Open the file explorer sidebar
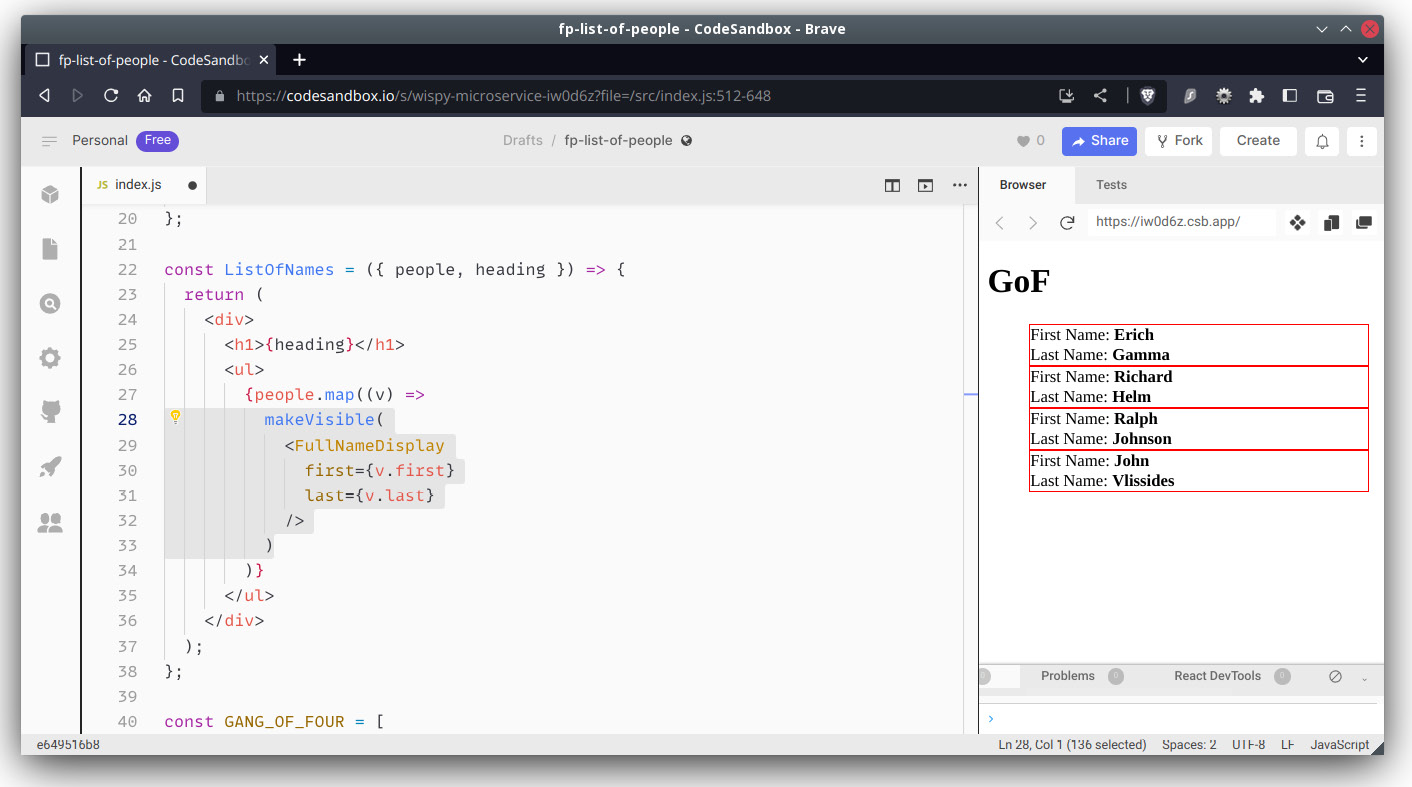1412x787 pixels. pos(50,249)
